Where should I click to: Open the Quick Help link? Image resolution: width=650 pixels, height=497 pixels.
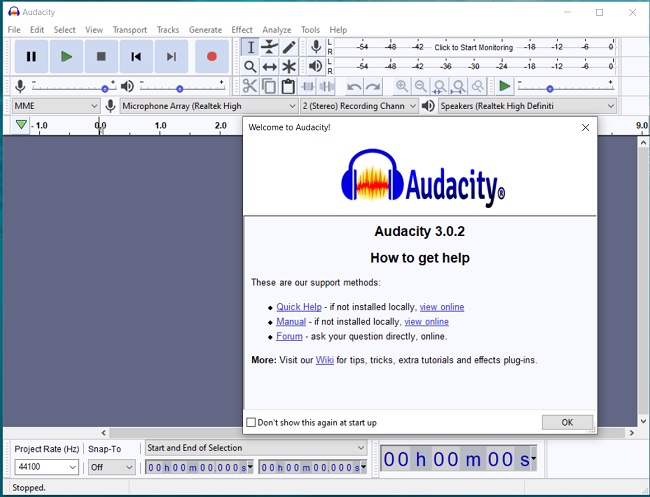coord(299,307)
